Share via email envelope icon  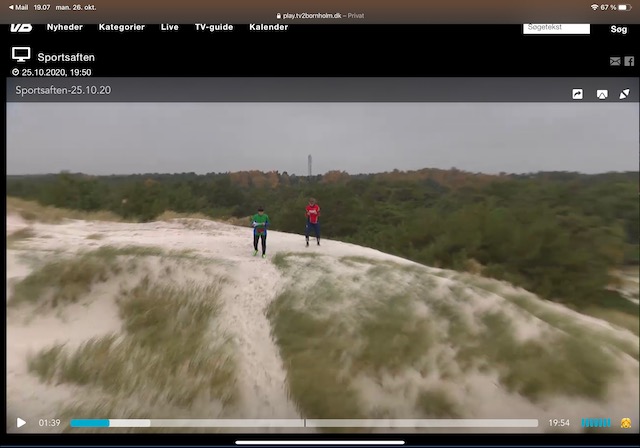[615, 61]
